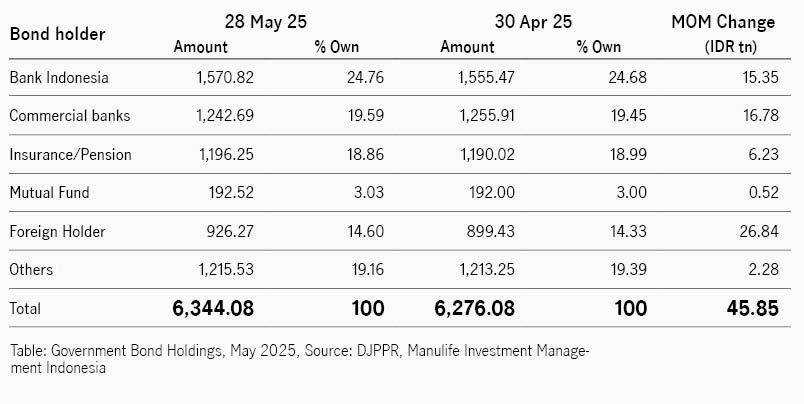Click the Bank Indonesia row label
The image size is (804, 404).
[x=59, y=77]
